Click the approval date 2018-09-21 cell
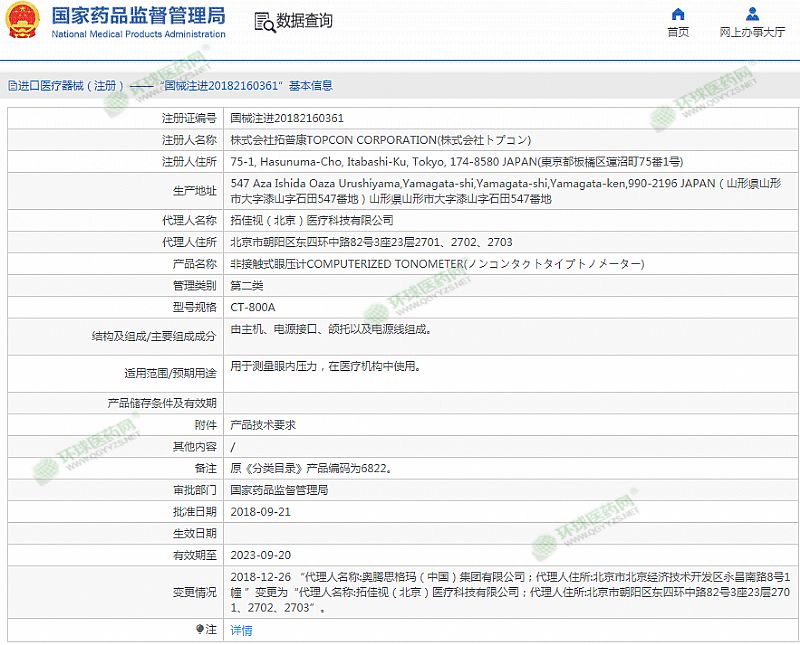 [x=260, y=512]
